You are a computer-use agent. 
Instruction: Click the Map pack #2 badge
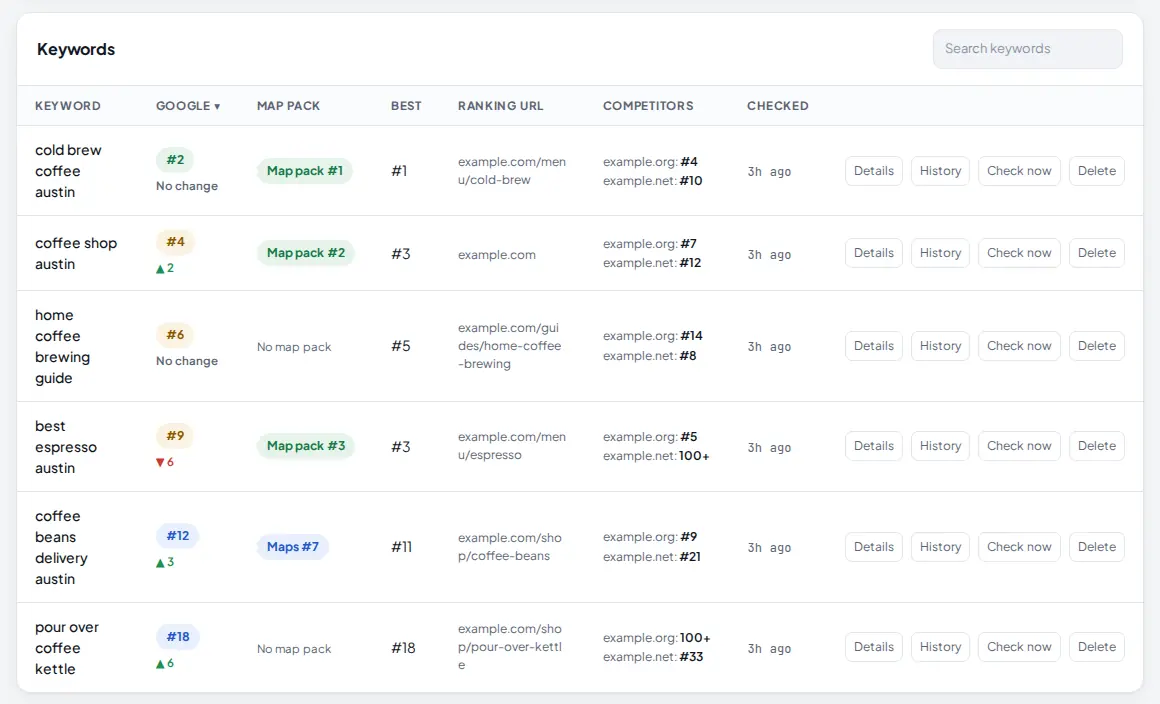tap(306, 253)
